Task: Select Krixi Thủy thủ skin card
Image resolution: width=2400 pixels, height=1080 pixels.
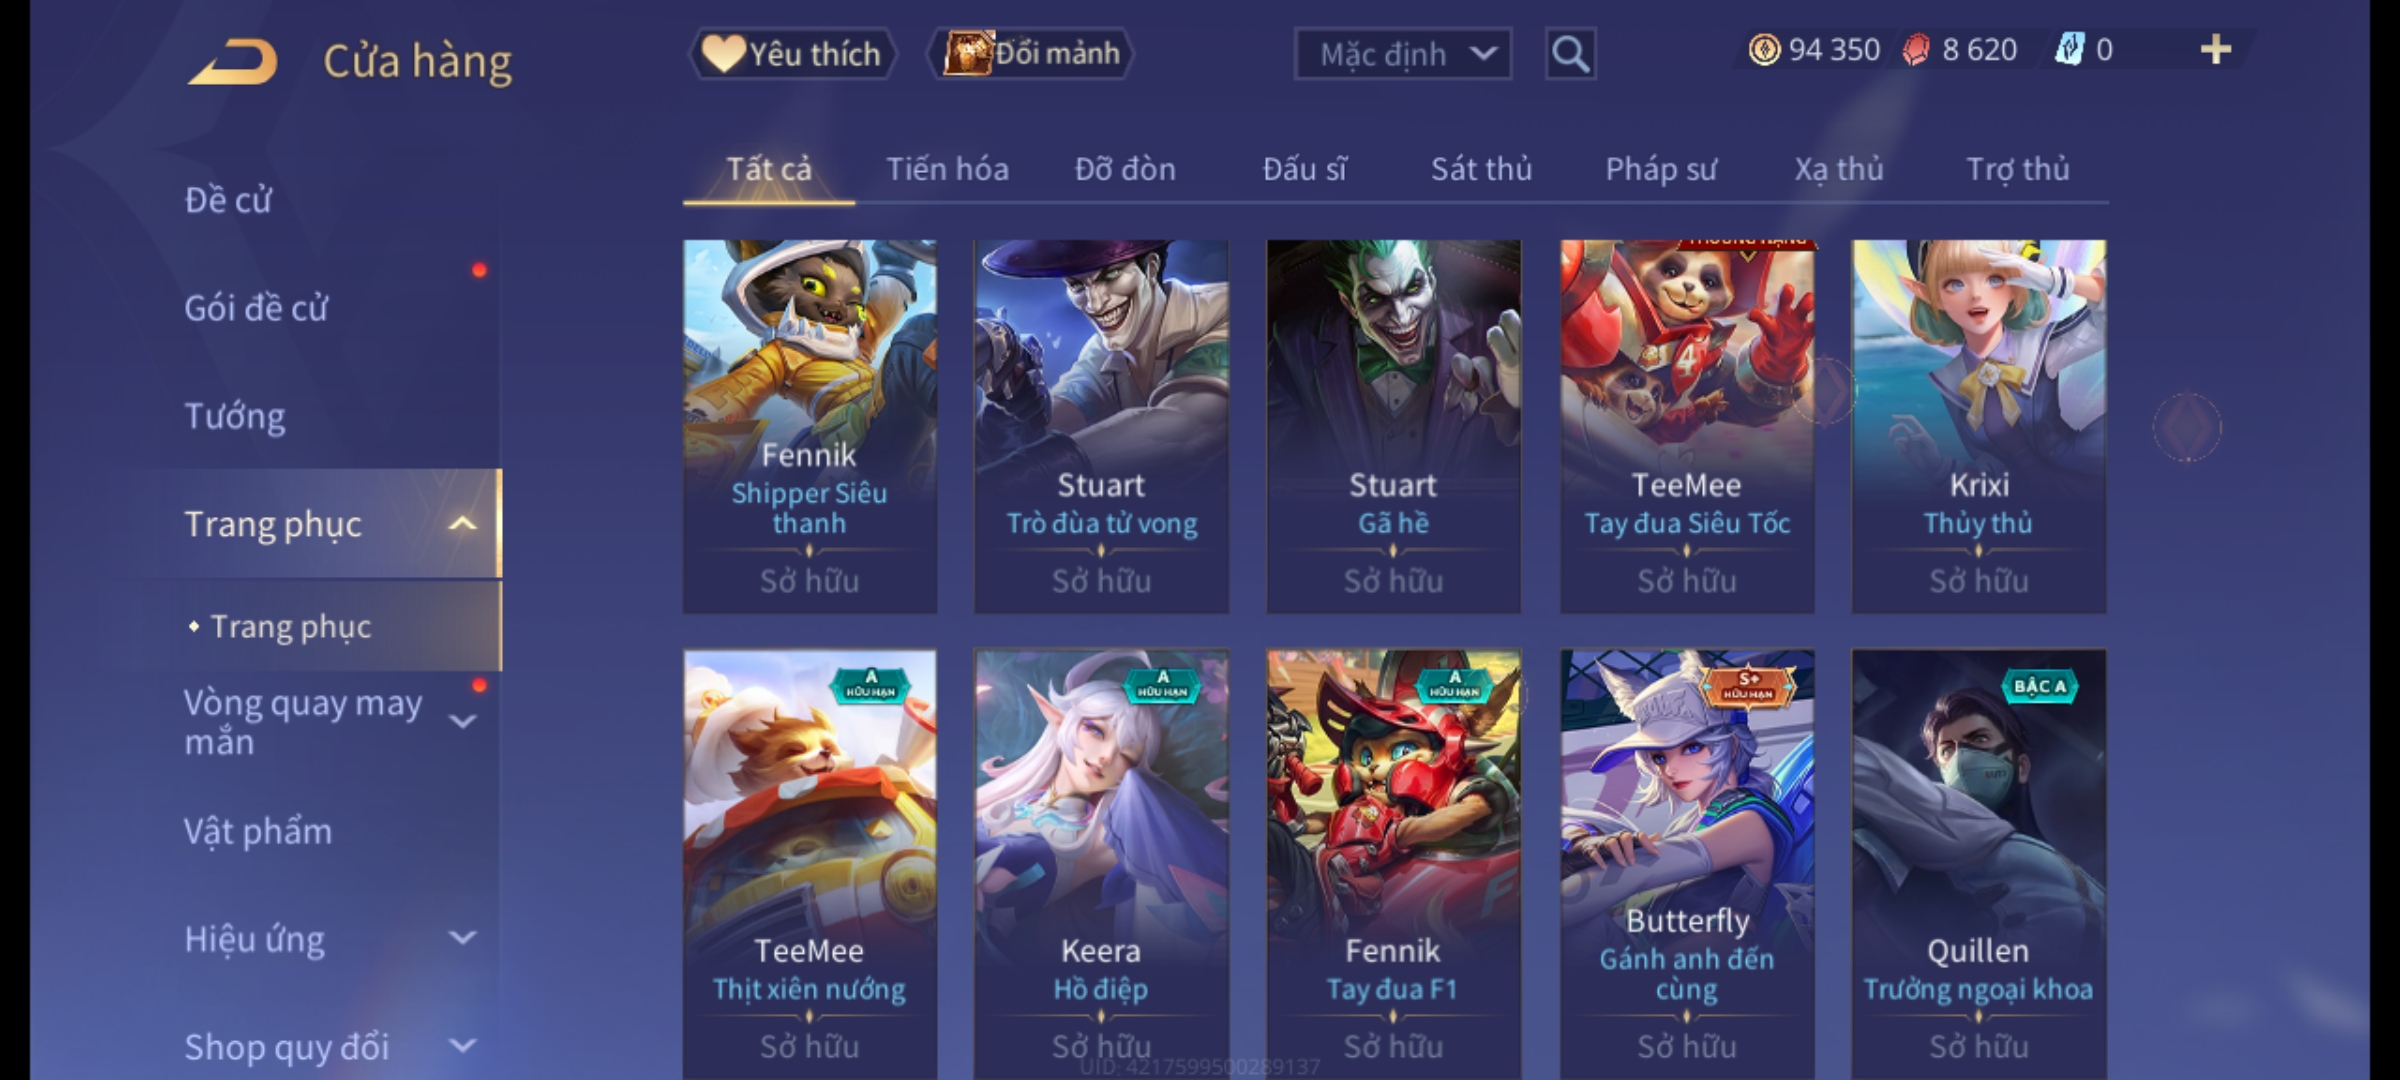Action: tap(1978, 426)
